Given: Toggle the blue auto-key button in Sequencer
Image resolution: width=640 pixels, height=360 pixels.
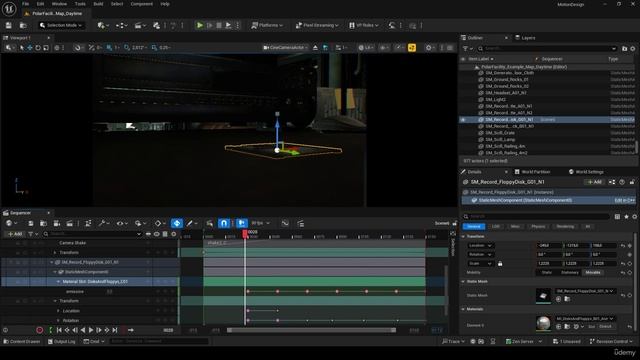Looking at the screenshot, I should (177, 223).
